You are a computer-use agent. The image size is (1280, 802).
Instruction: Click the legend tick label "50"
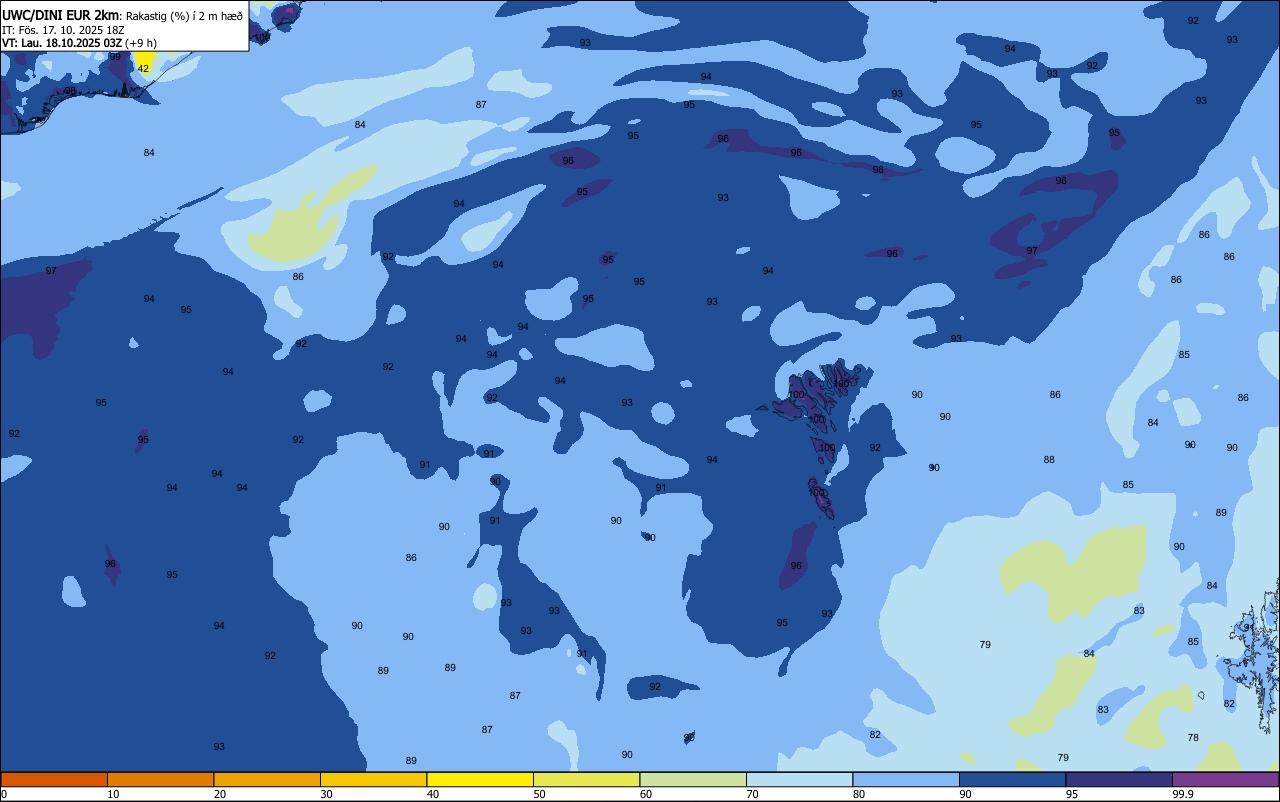pos(539,794)
